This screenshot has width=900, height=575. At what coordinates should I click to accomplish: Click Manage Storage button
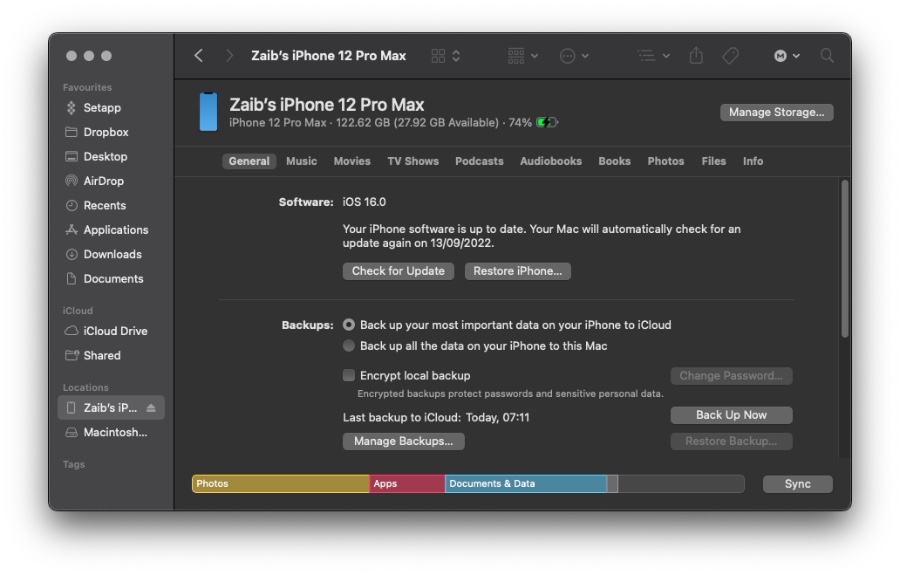coord(777,112)
